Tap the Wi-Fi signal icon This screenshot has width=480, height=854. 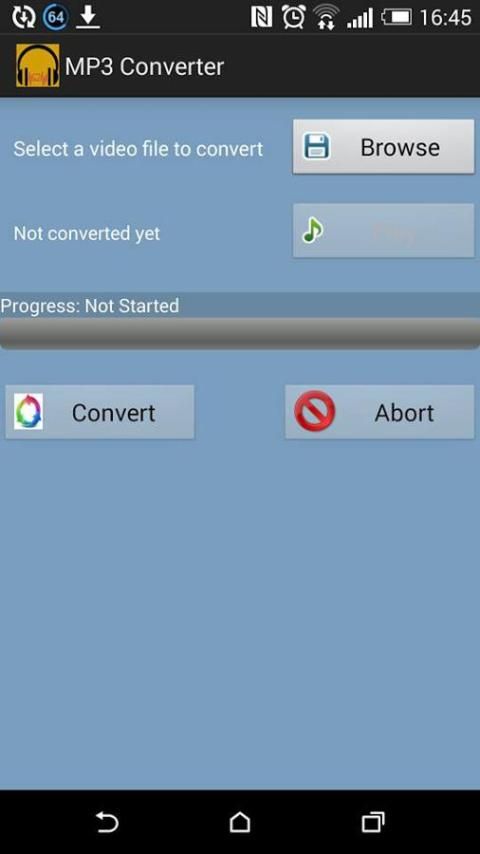coord(326,17)
